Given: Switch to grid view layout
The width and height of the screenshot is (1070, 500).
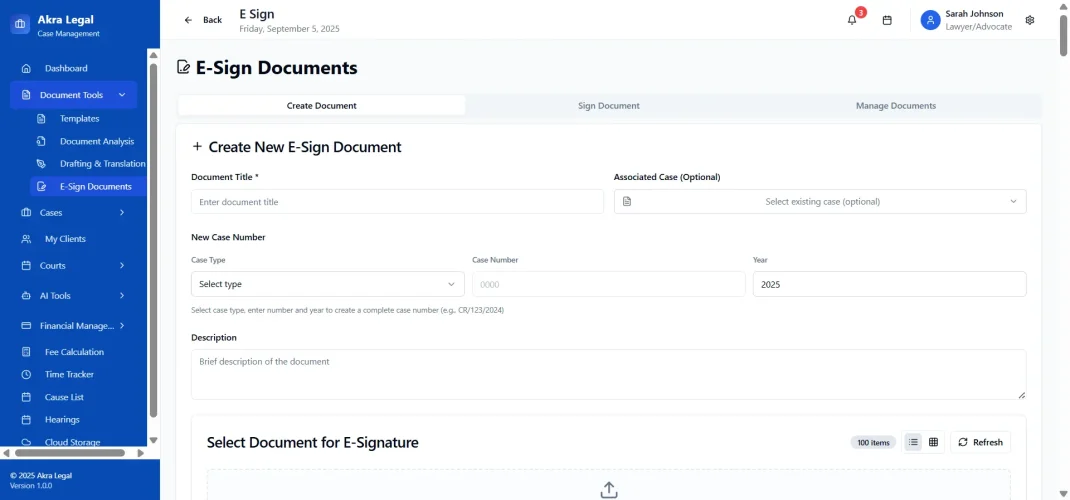Looking at the screenshot, I should click(x=934, y=442).
